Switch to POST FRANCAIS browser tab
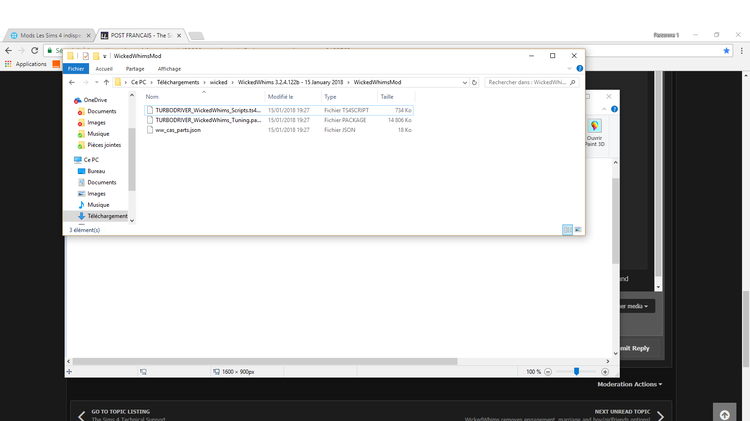This screenshot has width=750, height=421. pyautogui.click(x=140, y=35)
